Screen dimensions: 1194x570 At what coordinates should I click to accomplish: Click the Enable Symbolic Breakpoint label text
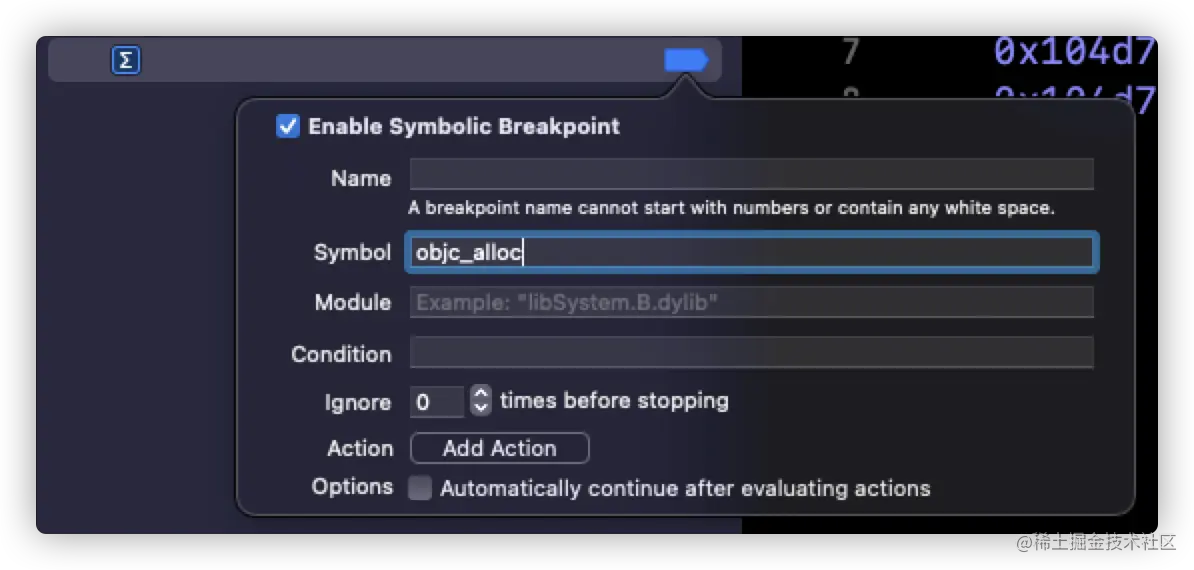click(x=463, y=127)
